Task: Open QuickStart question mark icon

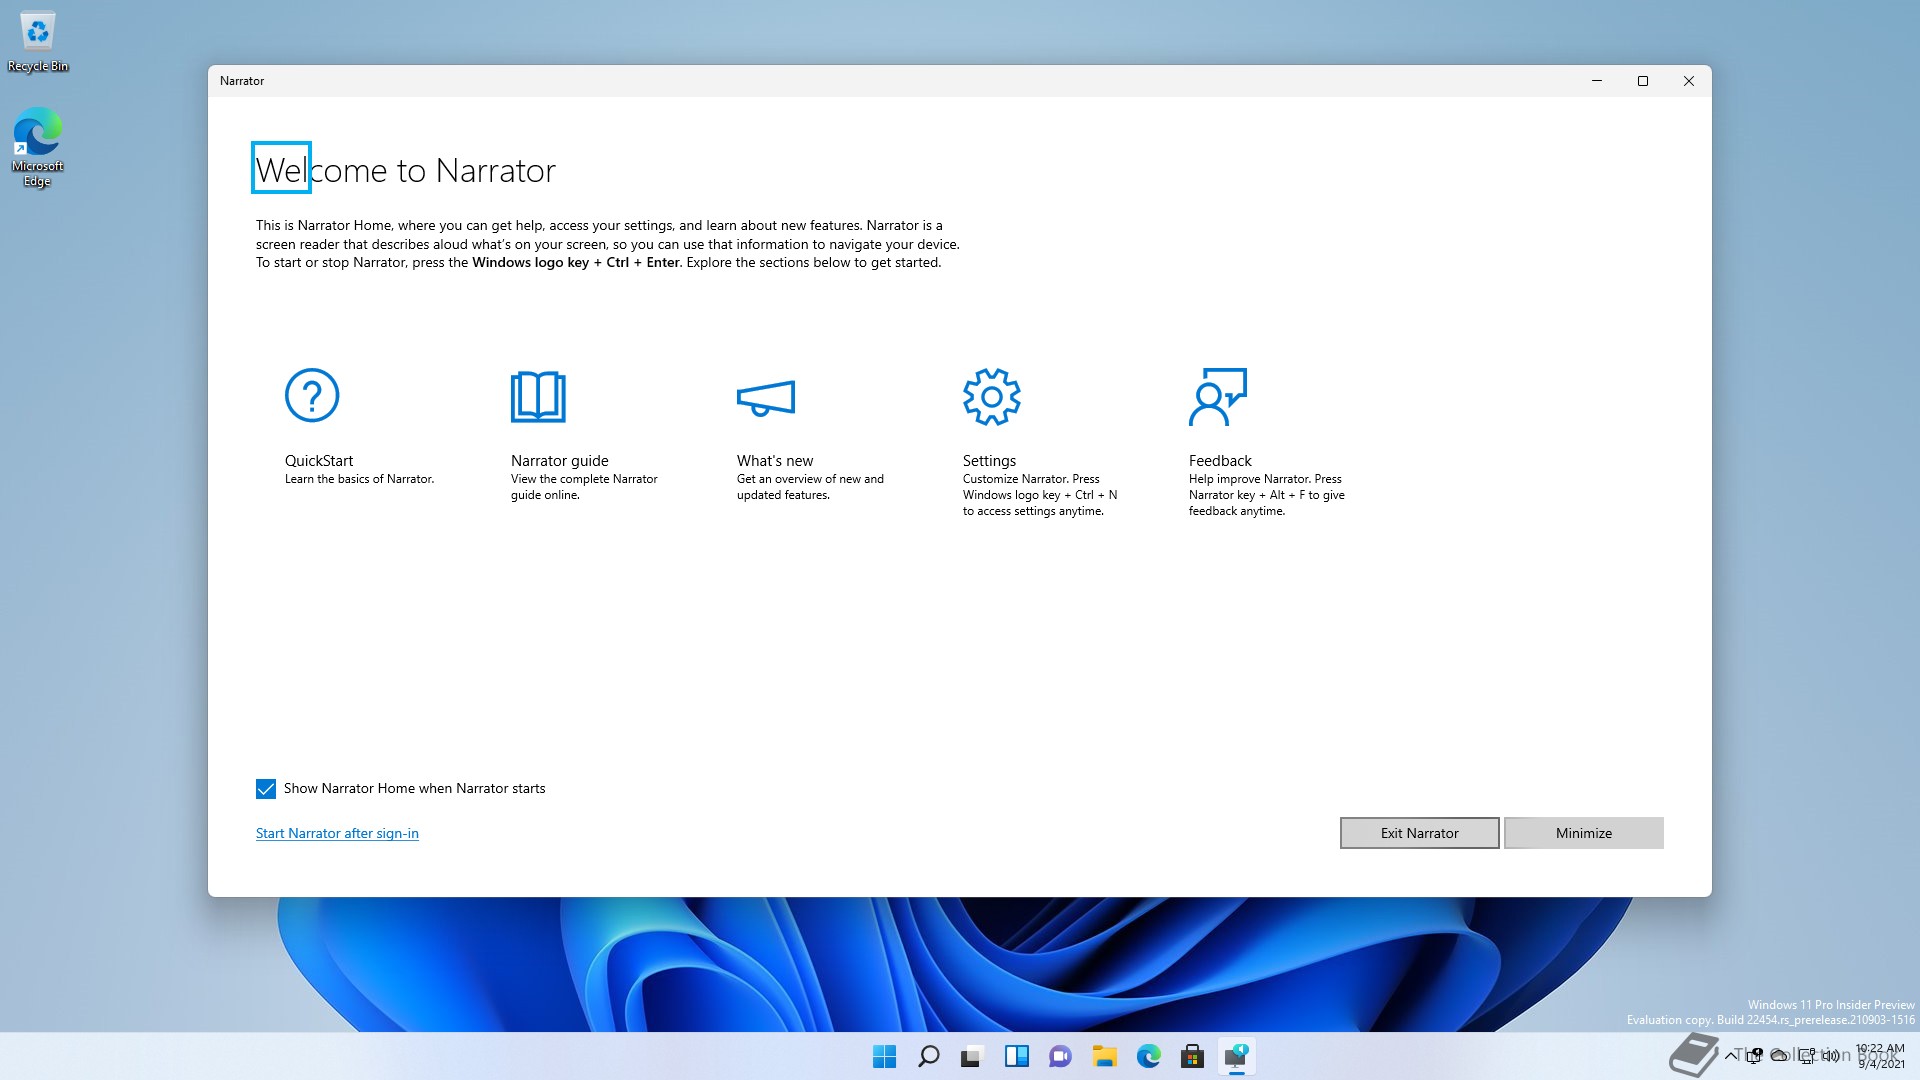Action: 312,396
